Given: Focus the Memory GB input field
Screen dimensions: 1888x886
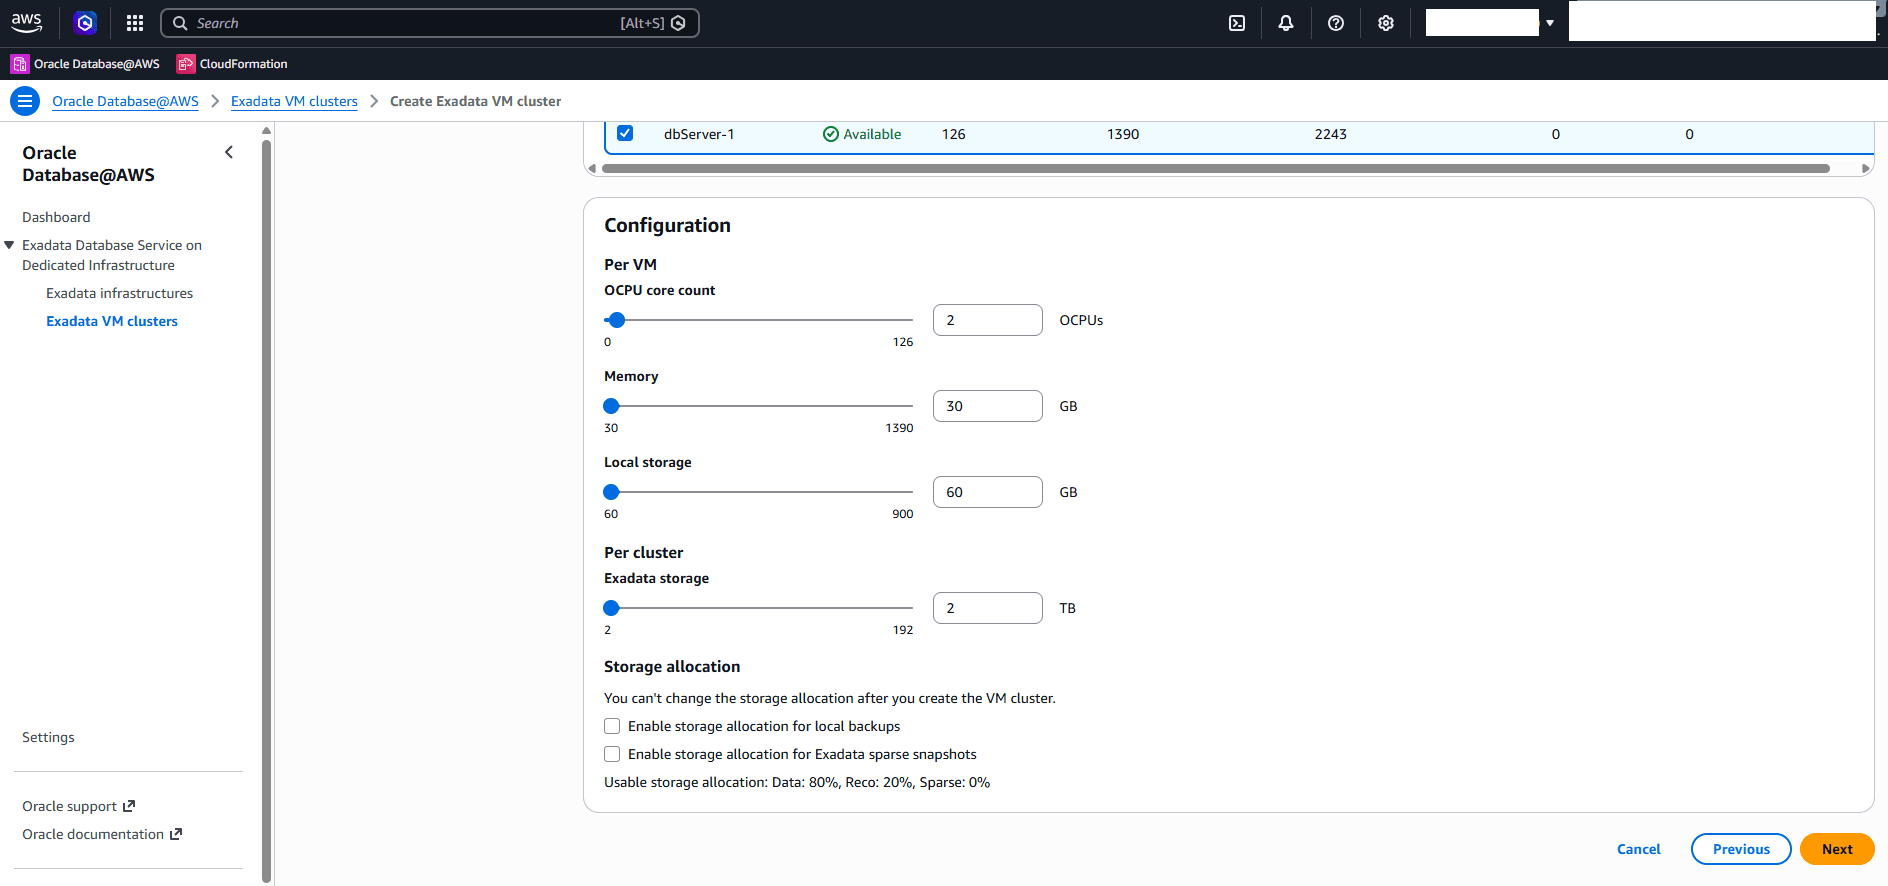Looking at the screenshot, I should 988,406.
